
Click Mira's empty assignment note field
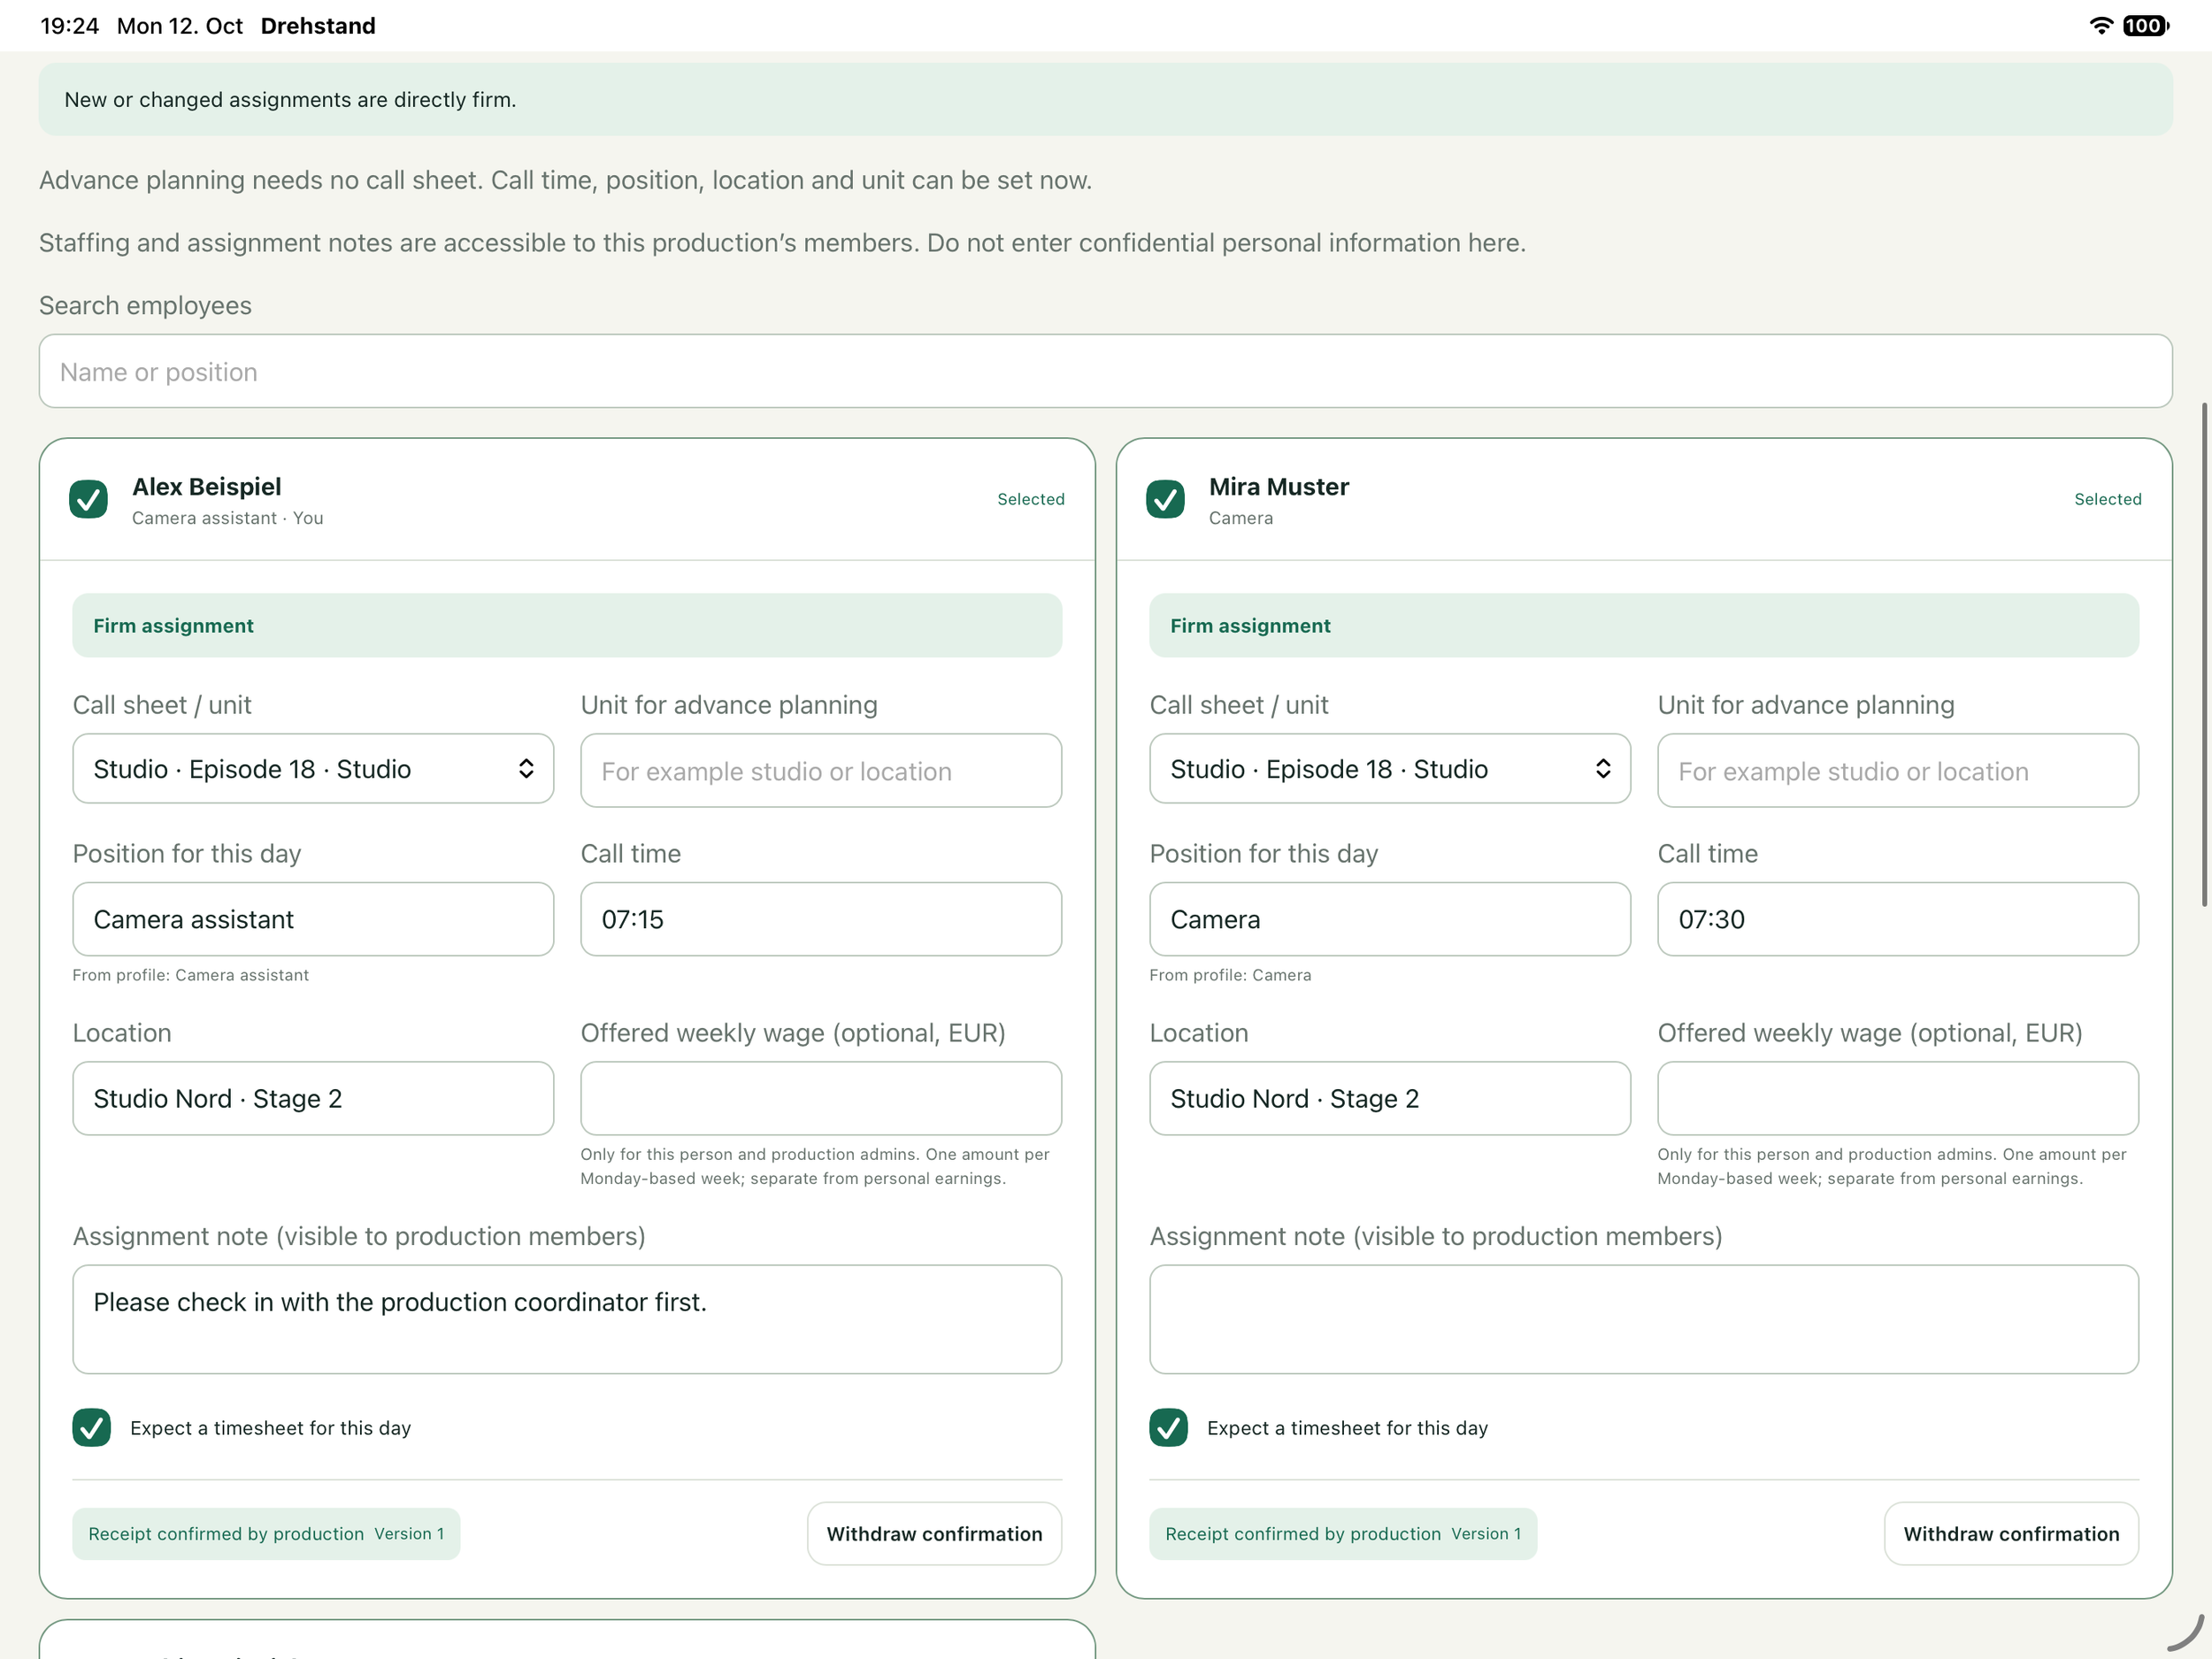(1644, 1319)
